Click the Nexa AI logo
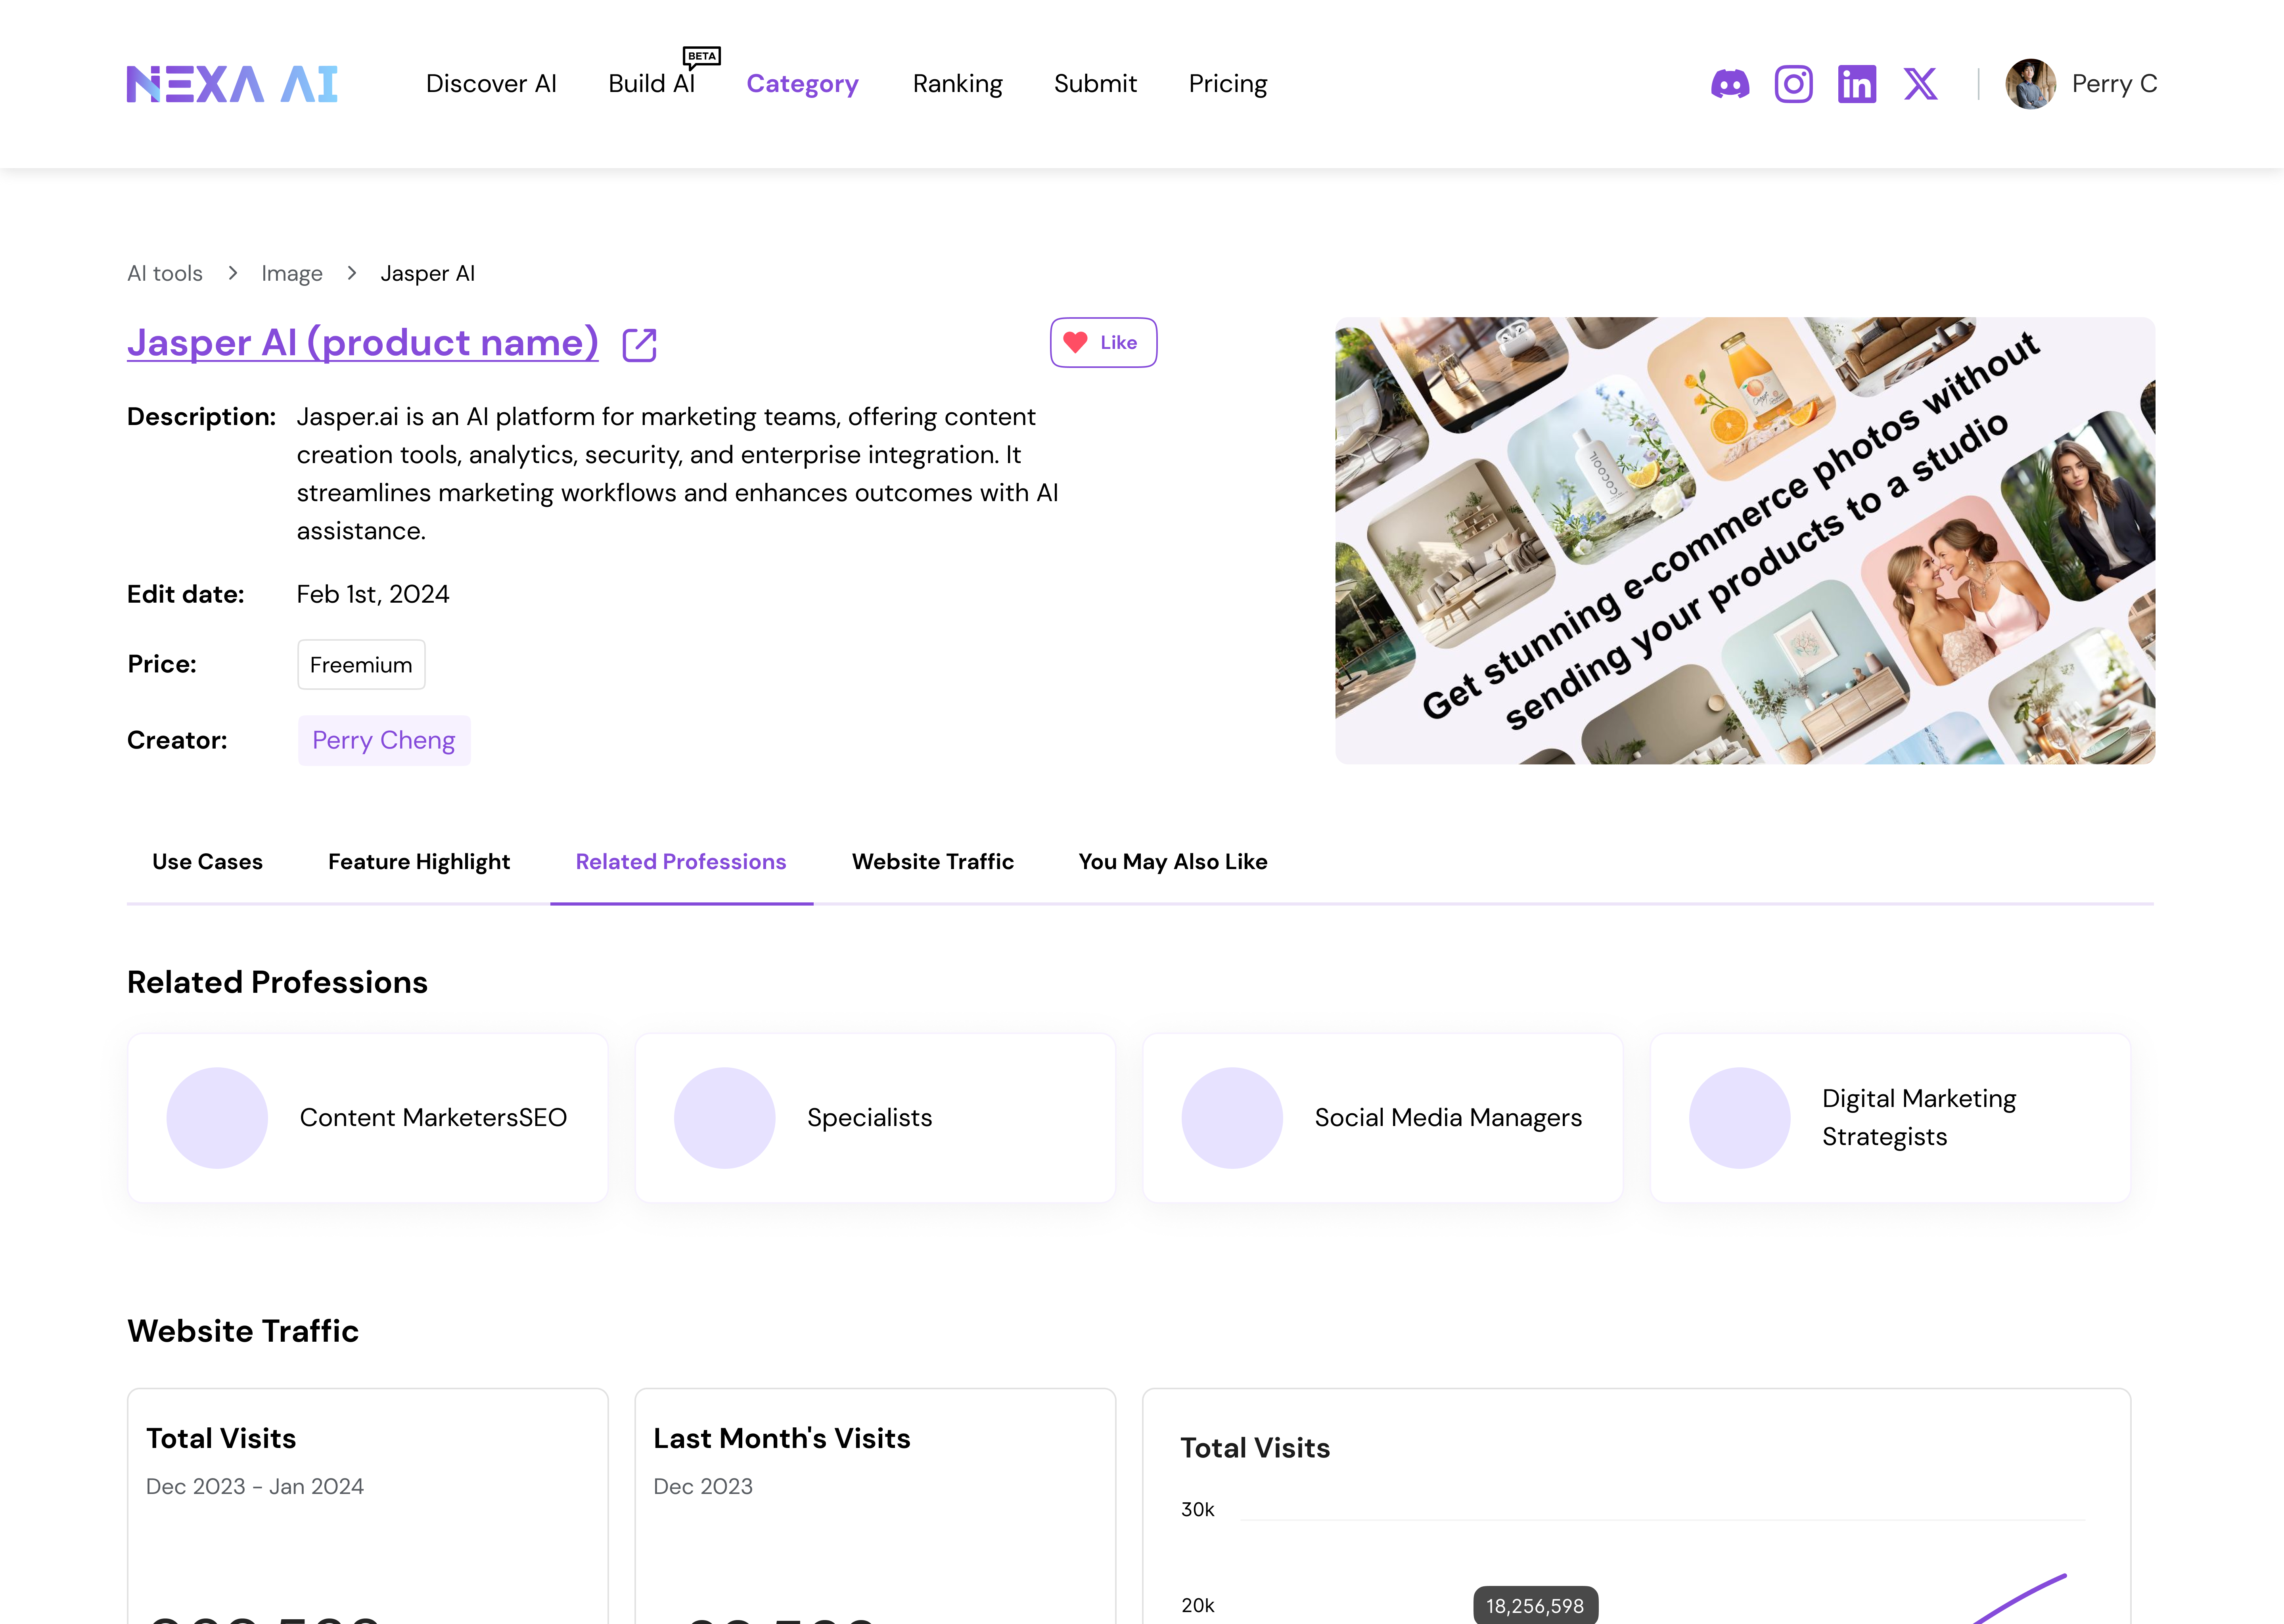Image resolution: width=2284 pixels, height=1624 pixels. [232, 84]
